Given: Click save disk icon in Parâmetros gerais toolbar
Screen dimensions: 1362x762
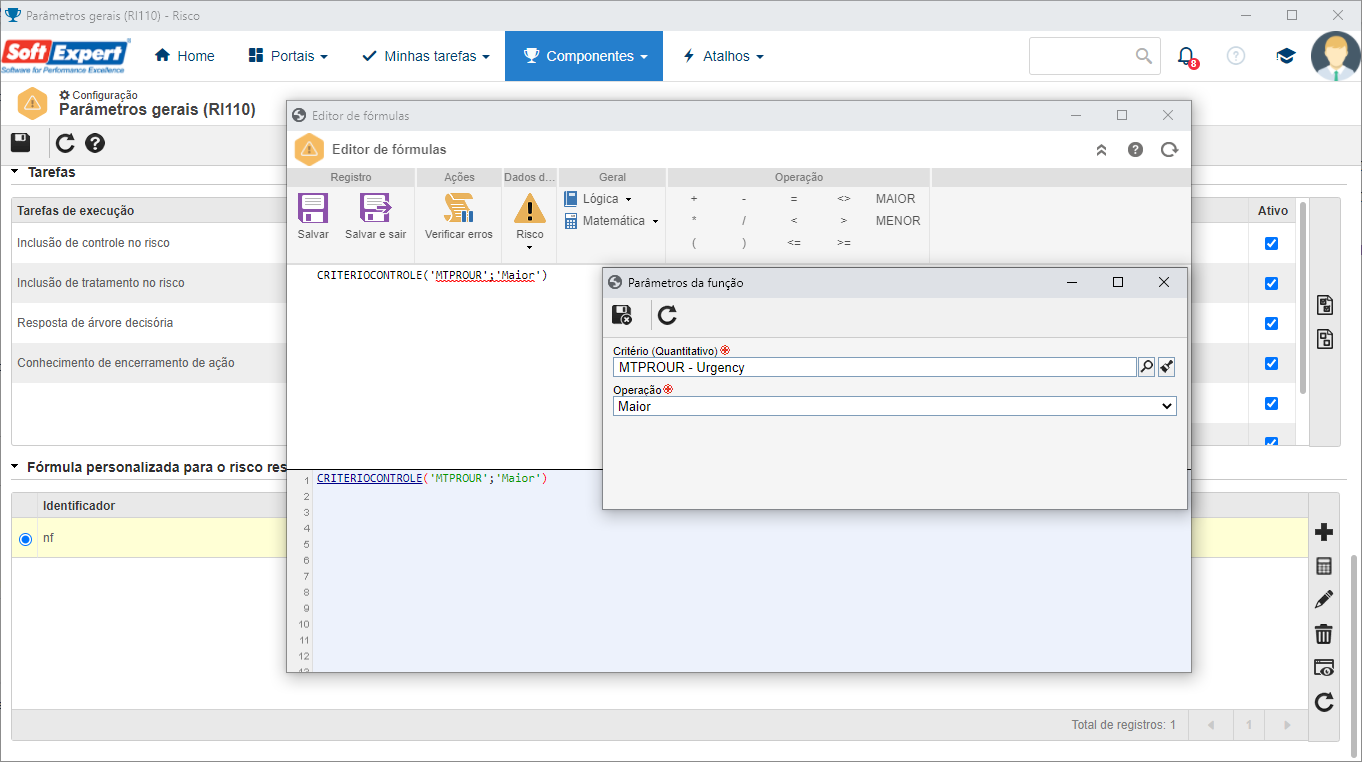Looking at the screenshot, I should [20, 143].
